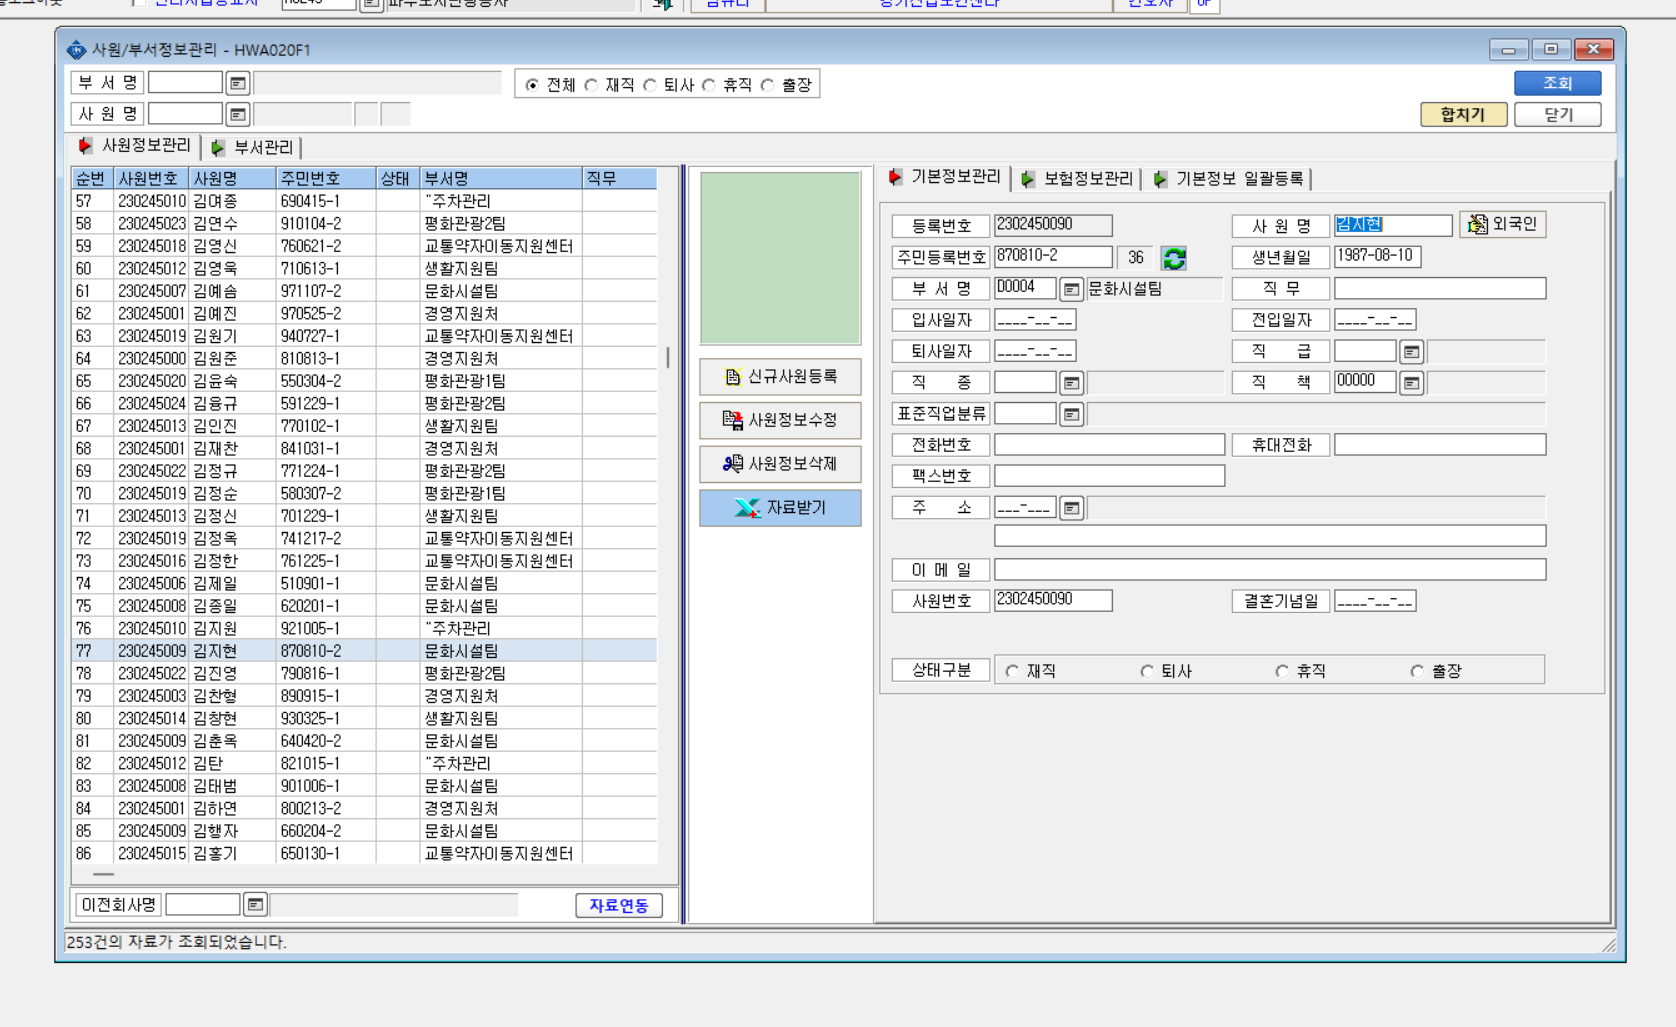1676x1027 pixels.
Task: Select the 재직 radio in the top filter
Action: point(591,85)
